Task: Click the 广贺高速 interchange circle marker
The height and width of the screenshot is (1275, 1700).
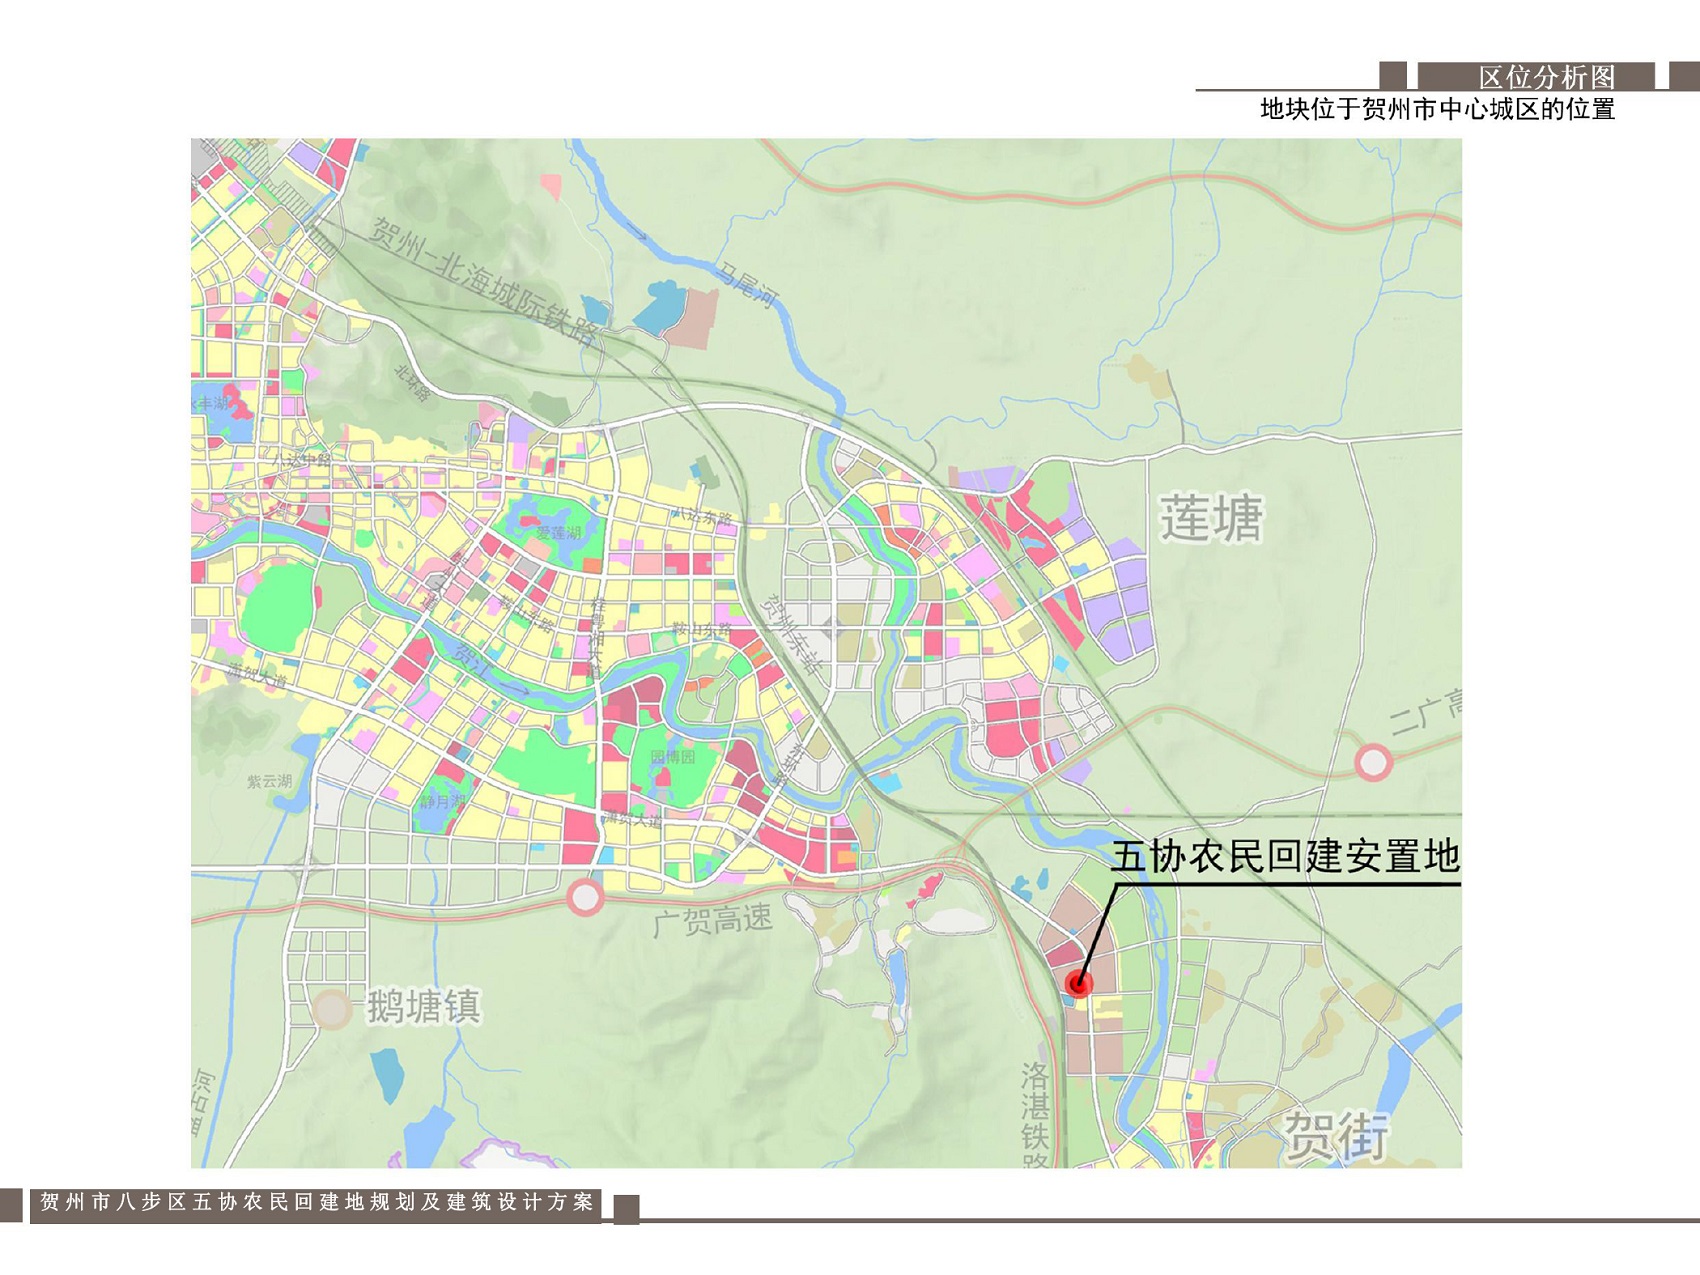Action: 585,897
